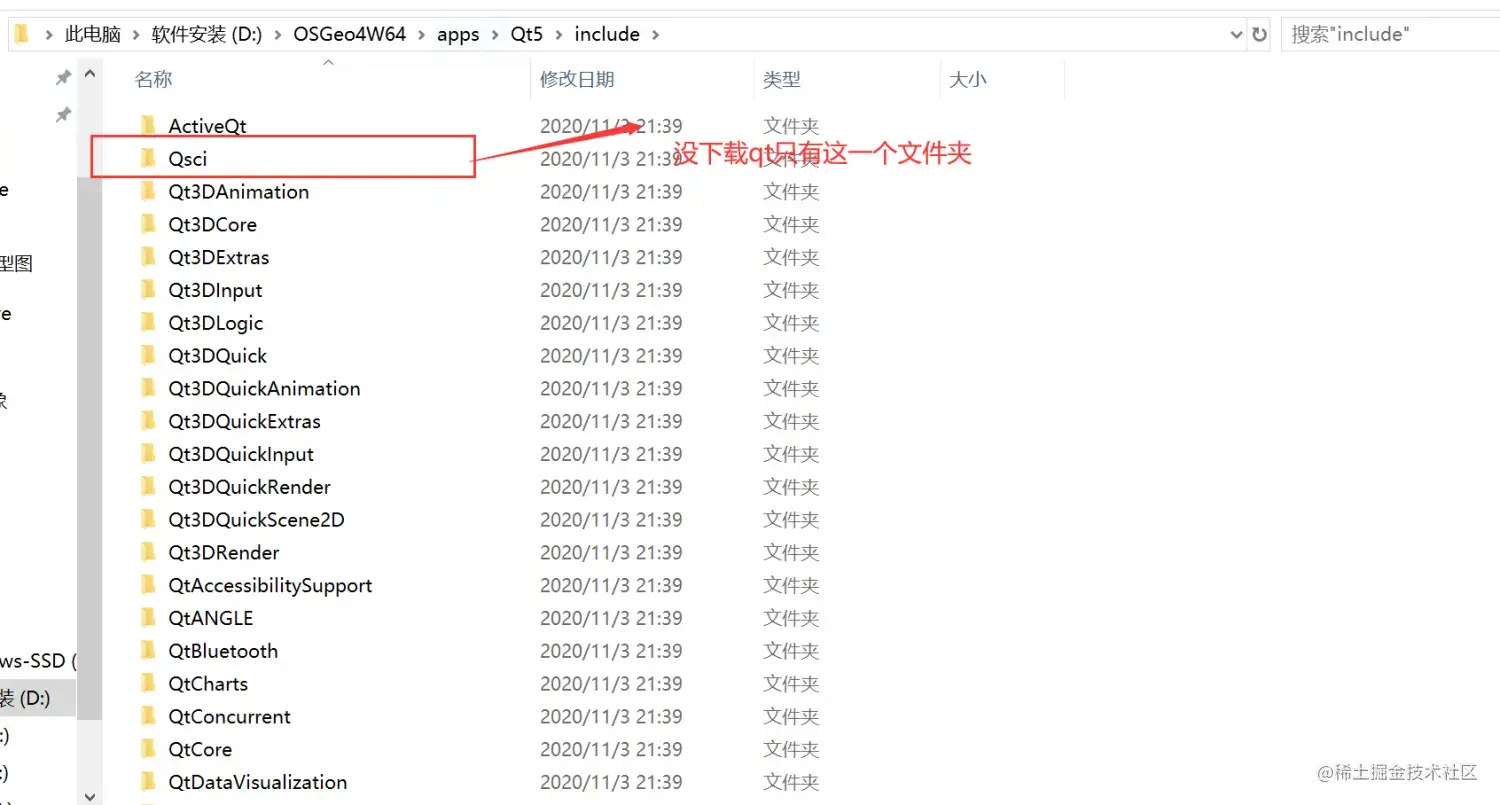Navigate to OSGeo4W64 breadcrumb
Image resolution: width=1500 pixels, height=805 pixels.
[x=350, y=34]
